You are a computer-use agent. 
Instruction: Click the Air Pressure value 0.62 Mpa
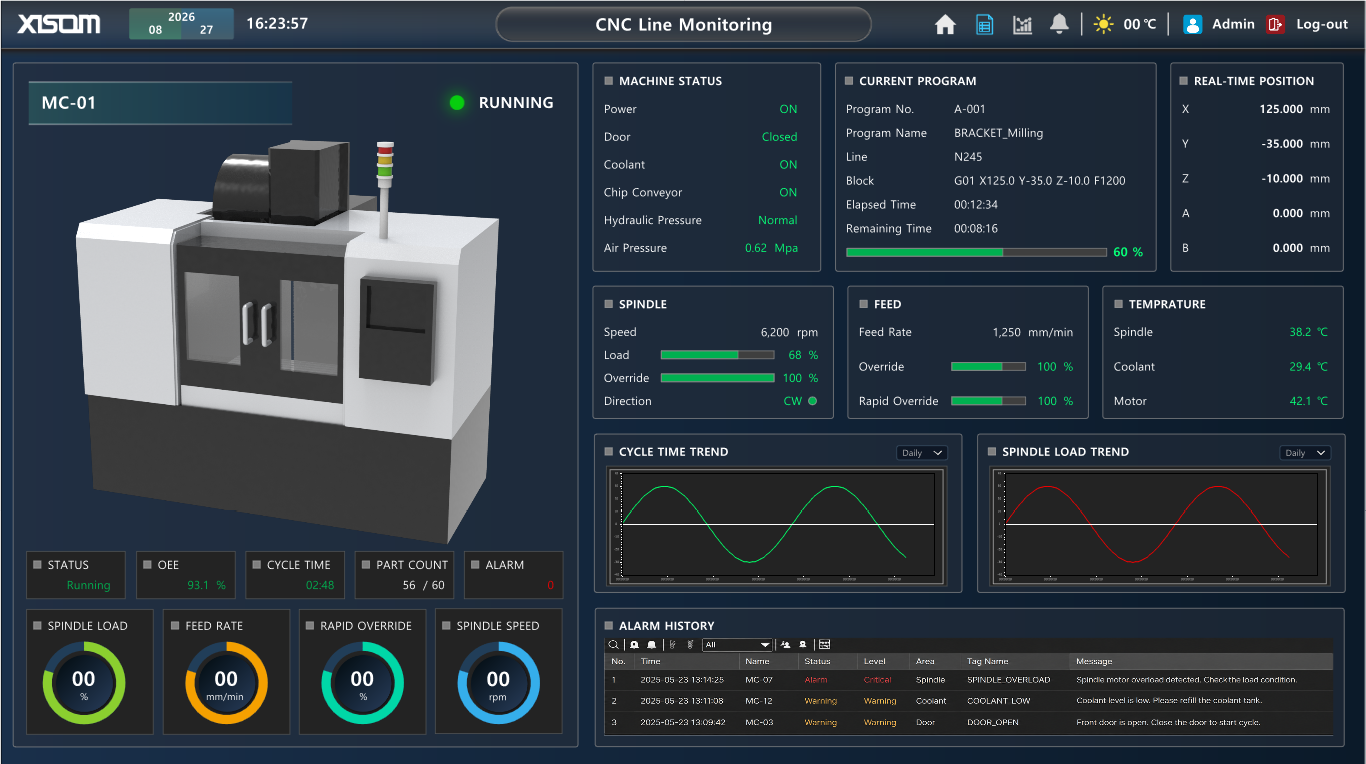(x=771, y=248)
